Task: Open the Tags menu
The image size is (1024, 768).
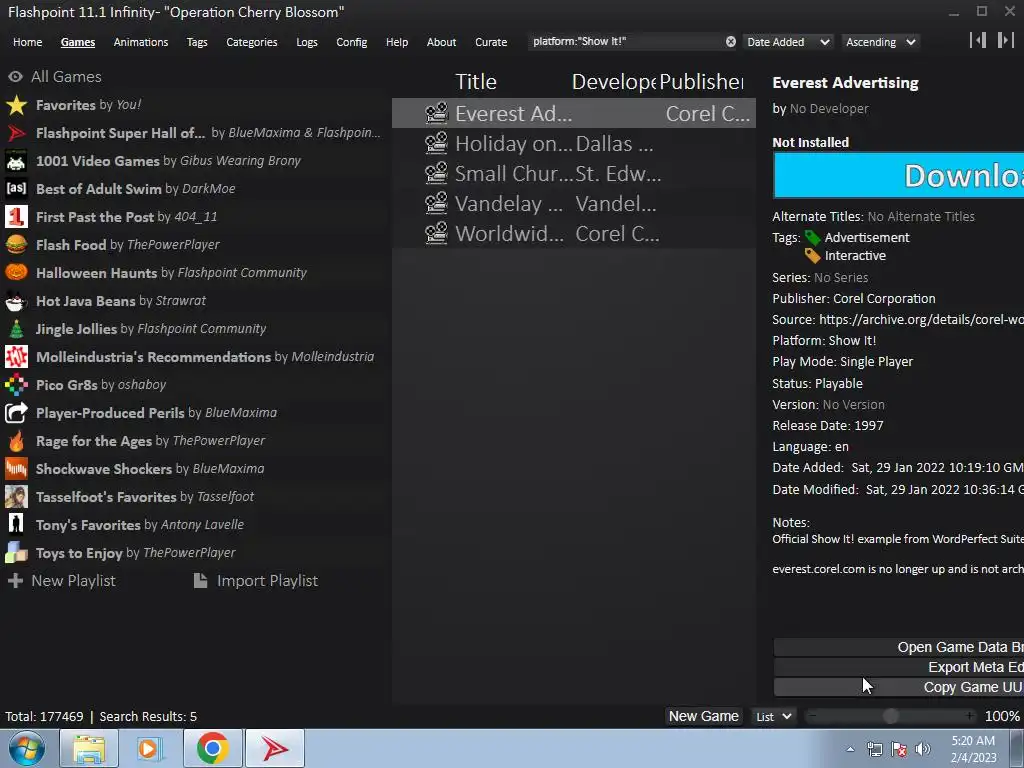Action: 197,42
